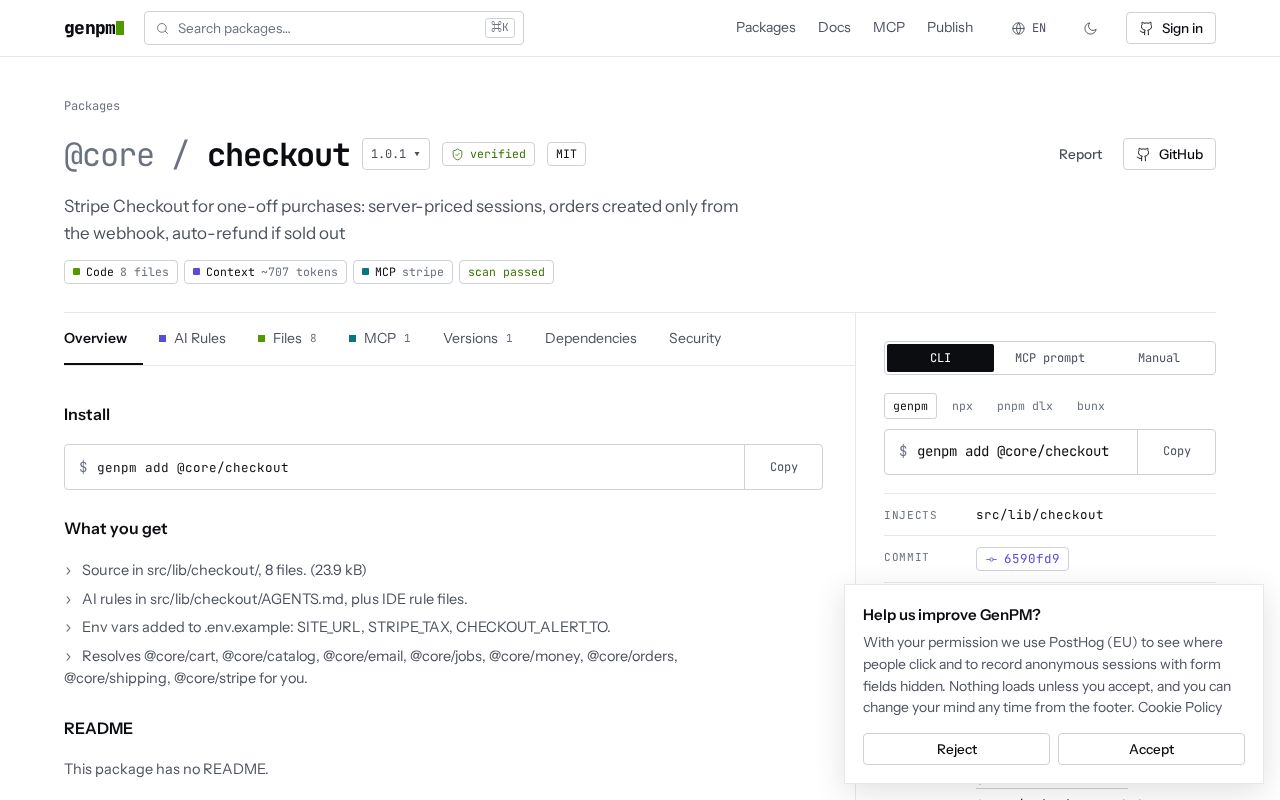This screenshot has width=1280, height=800.
Task: Choose the bunx runner option
Action: (1091, 406)
